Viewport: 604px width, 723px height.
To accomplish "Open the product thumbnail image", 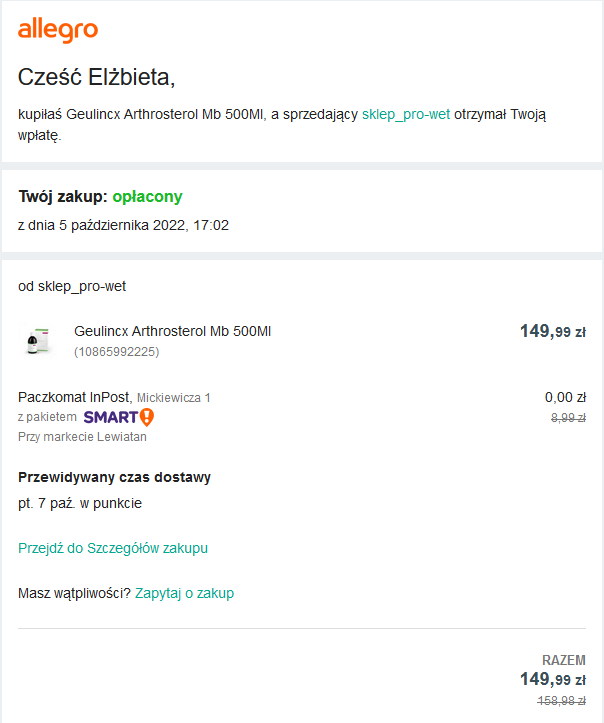I will click(x=40, y=340).
